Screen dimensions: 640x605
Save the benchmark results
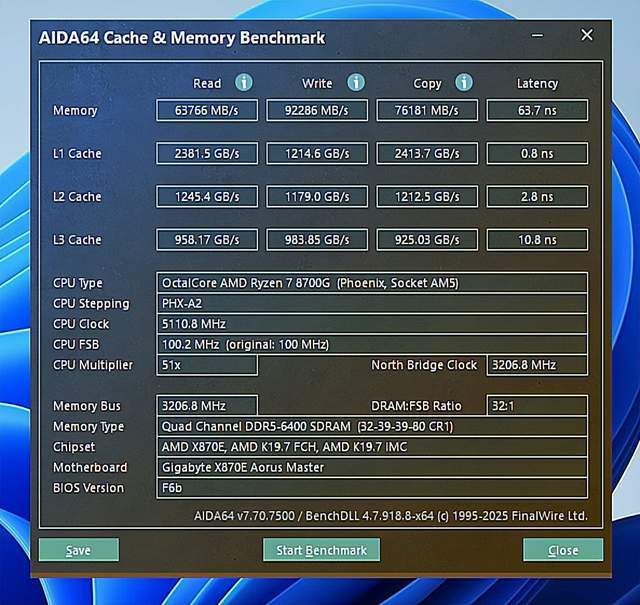(79, 550)
